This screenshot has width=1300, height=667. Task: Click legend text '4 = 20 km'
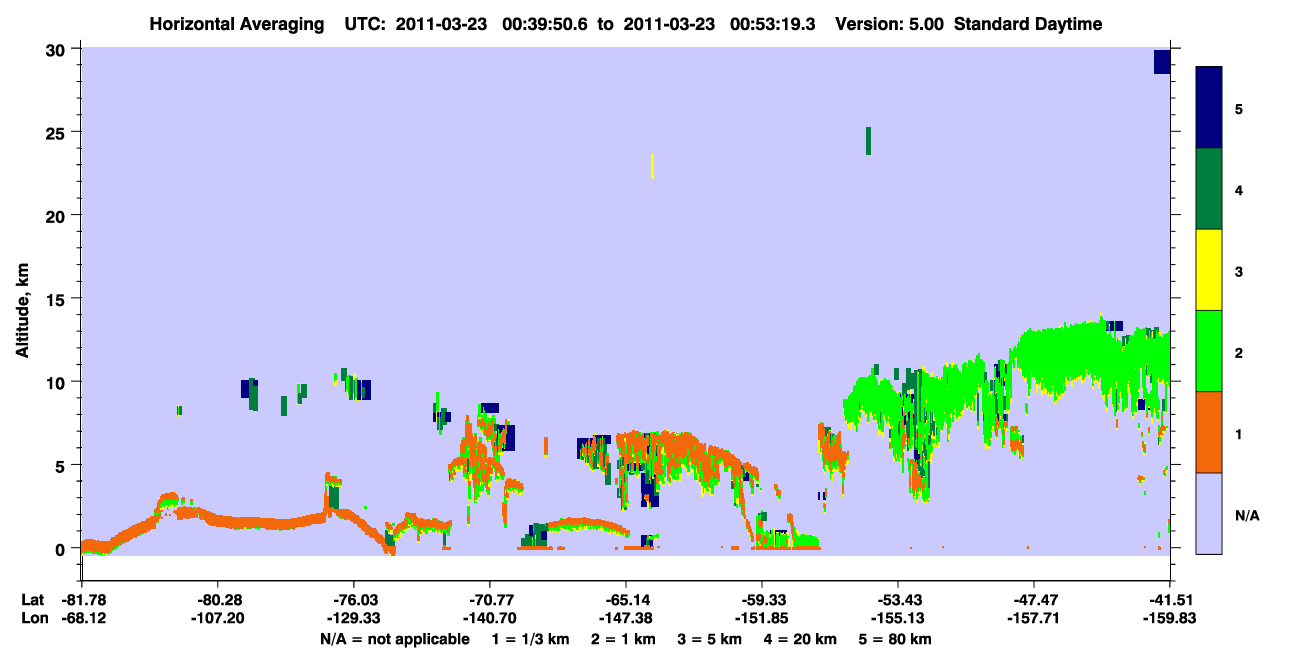pyautogui.click(x=800, y=639)
